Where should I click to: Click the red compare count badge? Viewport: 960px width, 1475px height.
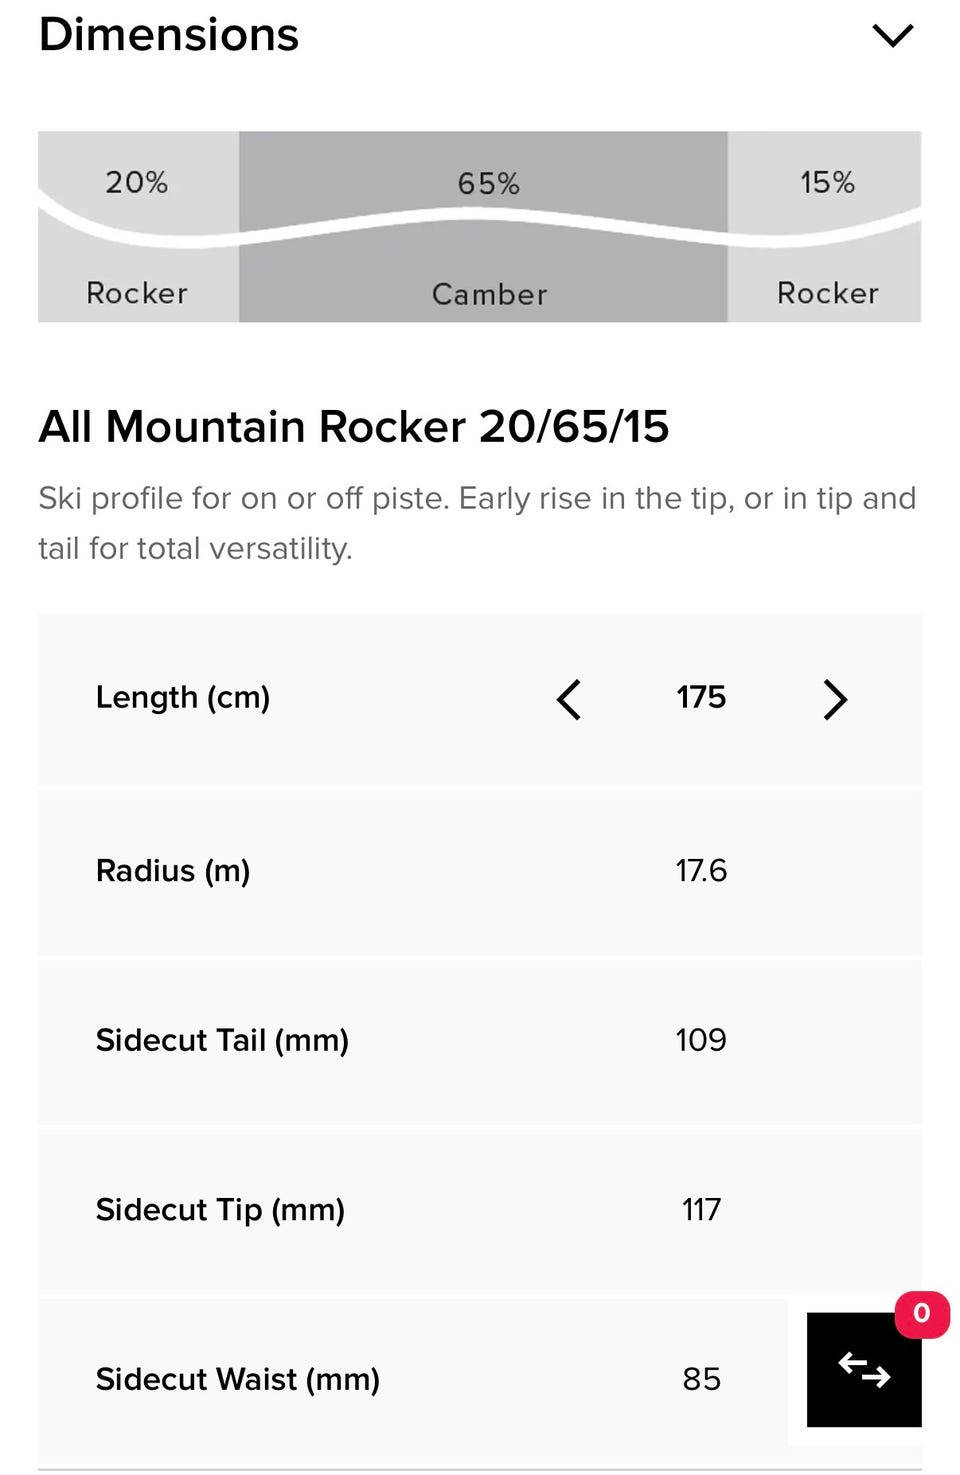tap(922, 1313)
